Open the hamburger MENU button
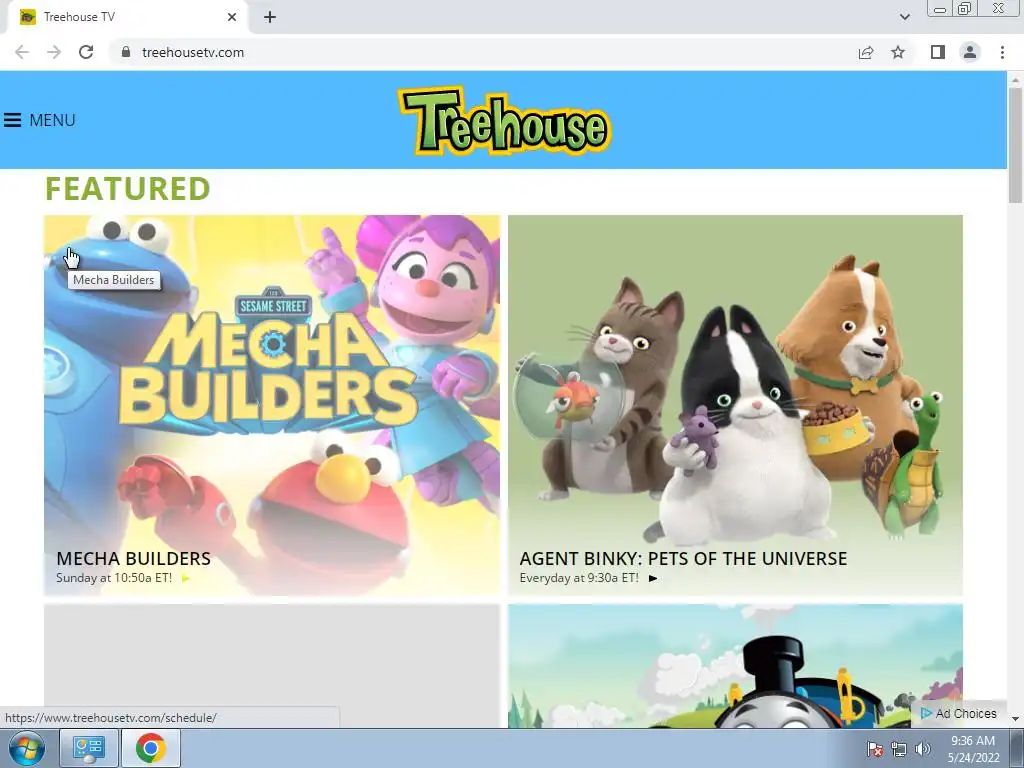 point(40,120)
